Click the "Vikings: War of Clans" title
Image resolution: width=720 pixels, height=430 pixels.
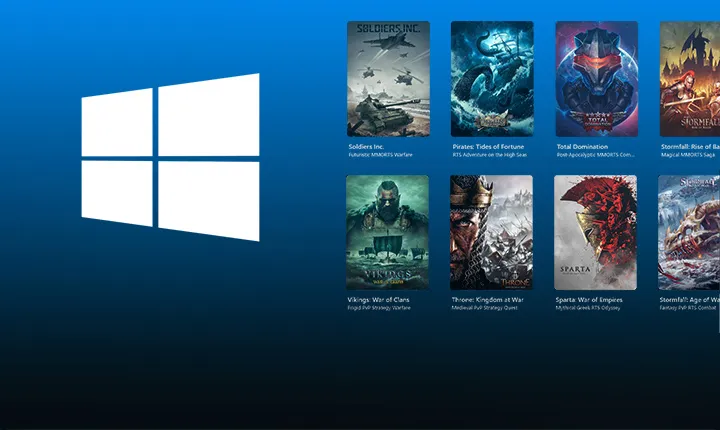[381, 299]
